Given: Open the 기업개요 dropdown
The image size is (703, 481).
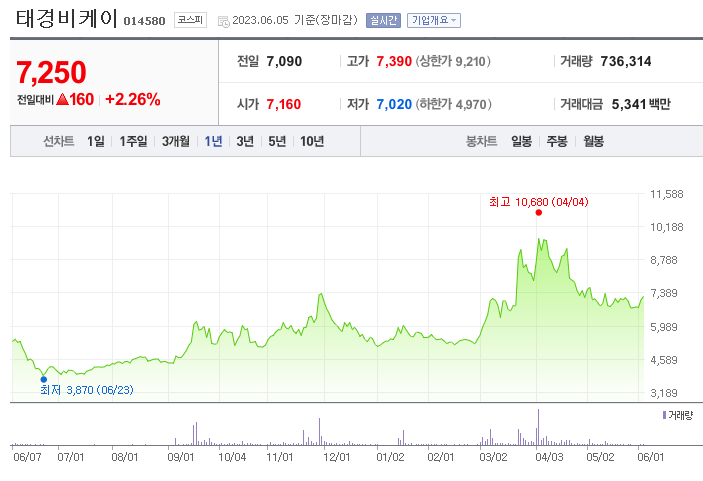Looking at the screenshot, I should [x=434, y=20].
